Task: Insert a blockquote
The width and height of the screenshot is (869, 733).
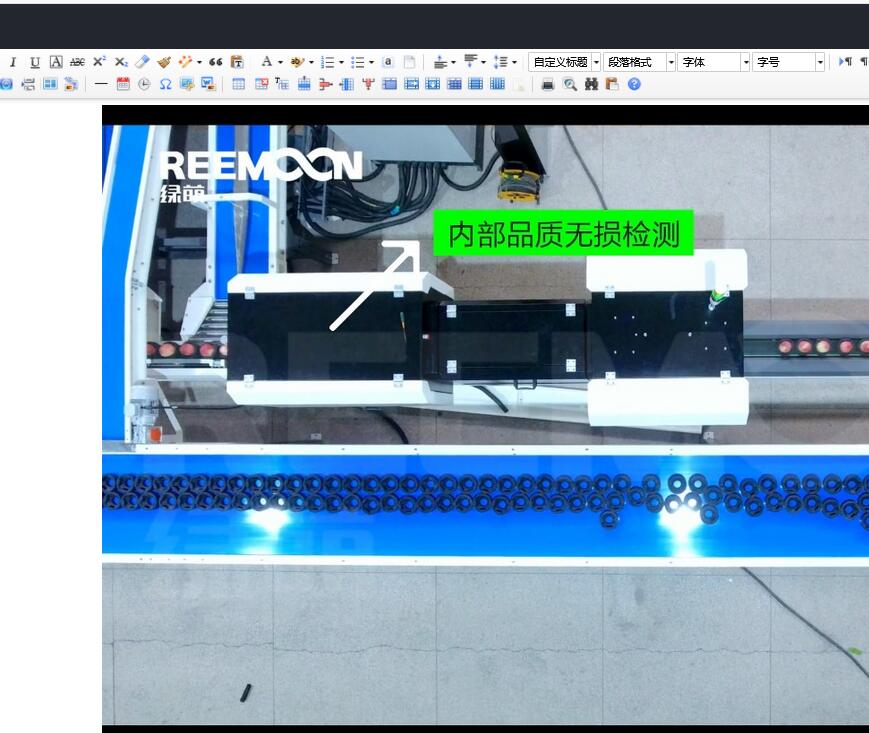Action: pyautogui.click(x=215, y=62)
